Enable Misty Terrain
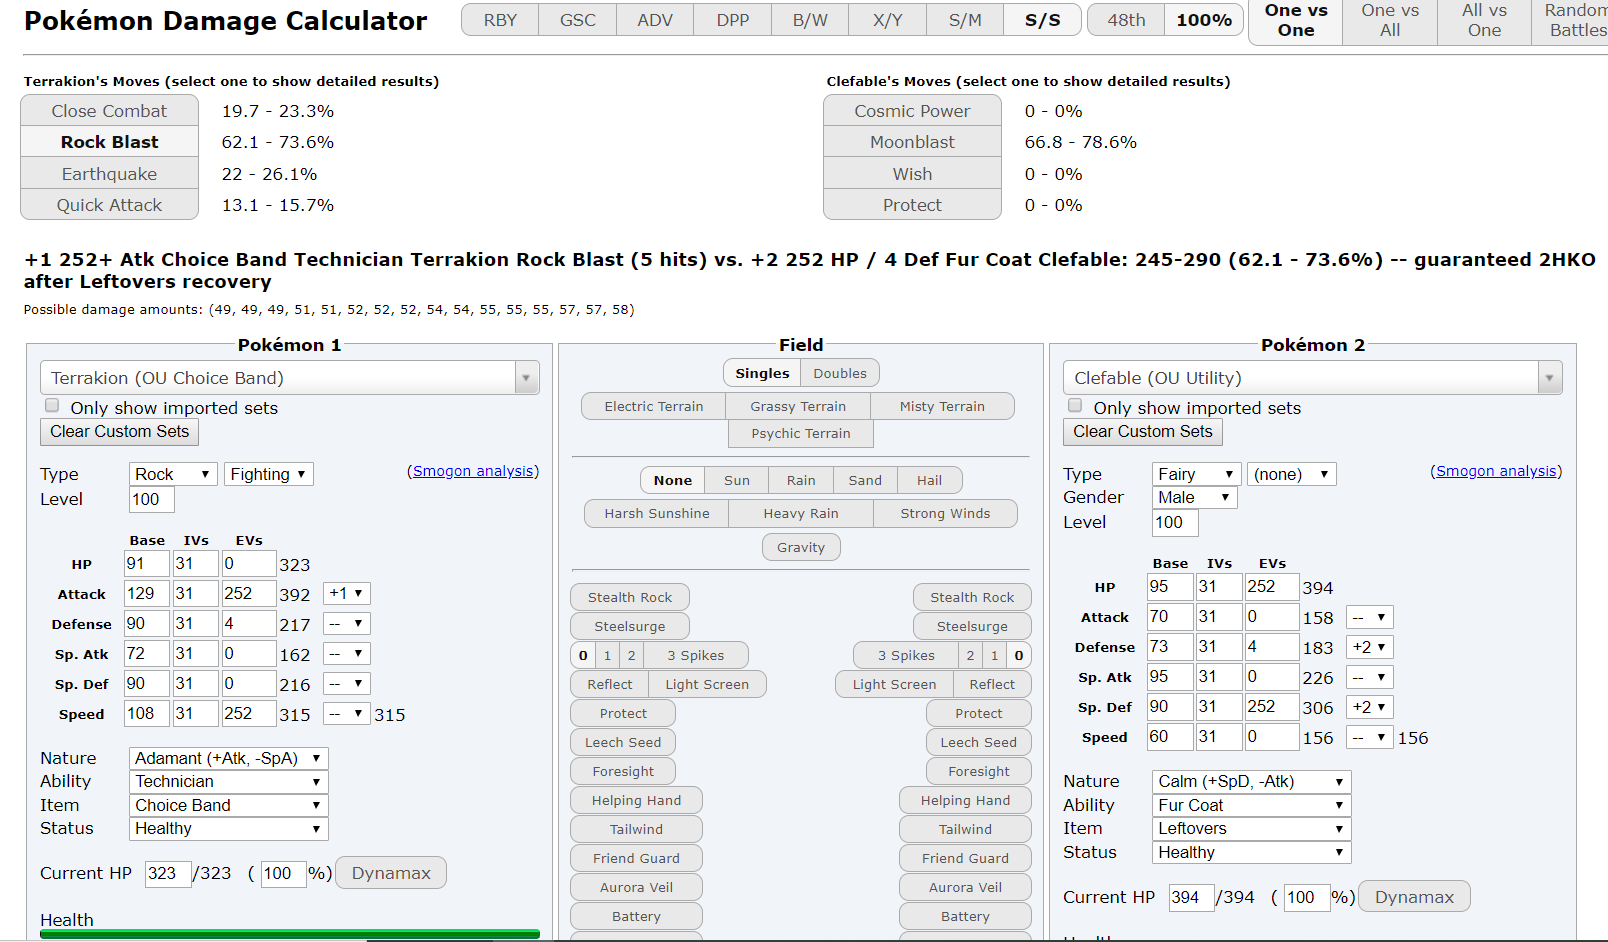Viewport: 1608px width, 942px height. [x=942, y=406]
